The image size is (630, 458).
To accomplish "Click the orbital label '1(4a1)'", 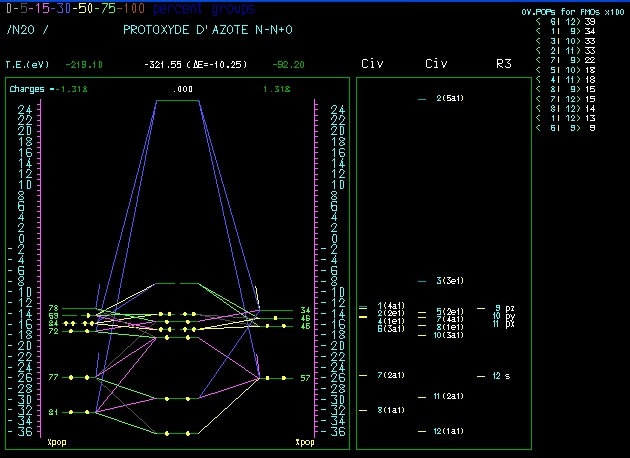I will pos(391,306).
